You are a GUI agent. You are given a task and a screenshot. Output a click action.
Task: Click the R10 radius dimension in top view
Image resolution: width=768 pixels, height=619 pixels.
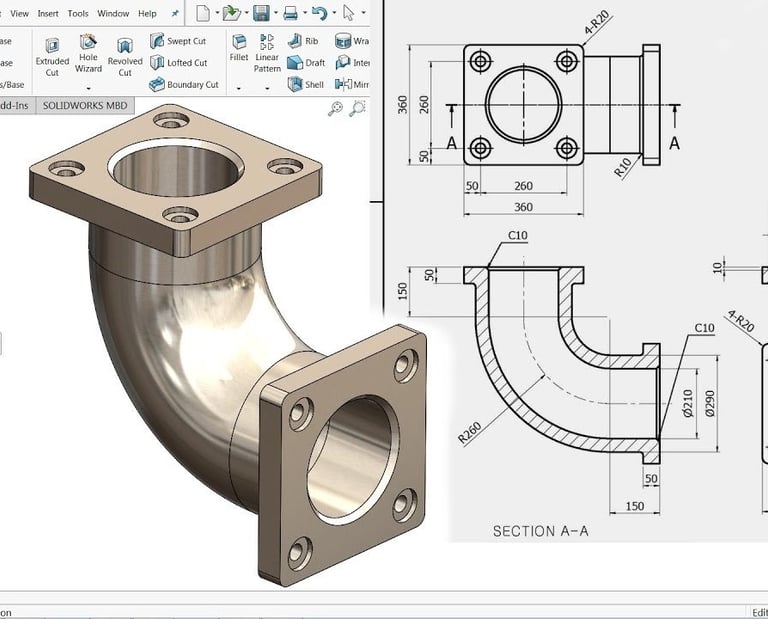click(622, 167)
